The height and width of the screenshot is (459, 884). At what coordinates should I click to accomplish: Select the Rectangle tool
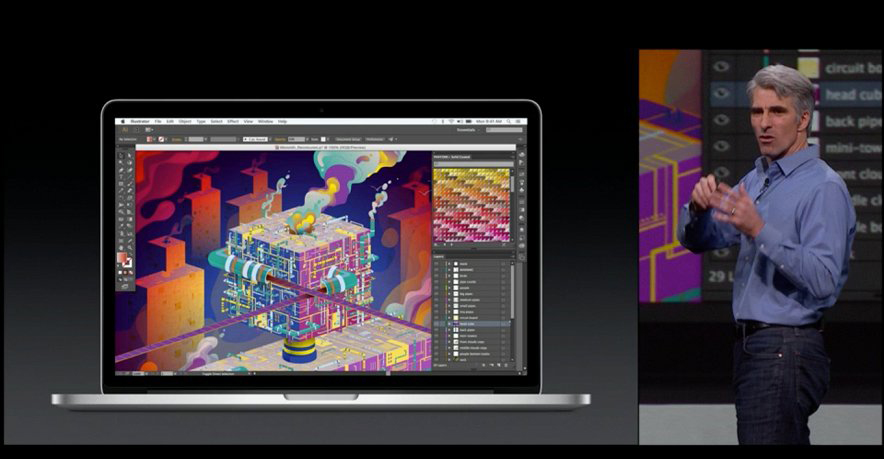point(121,184)
